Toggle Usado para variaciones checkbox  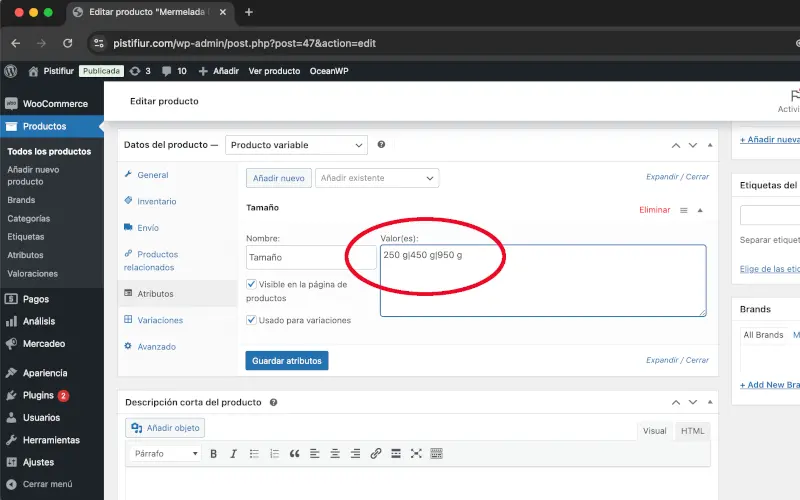tap(251, 320)
